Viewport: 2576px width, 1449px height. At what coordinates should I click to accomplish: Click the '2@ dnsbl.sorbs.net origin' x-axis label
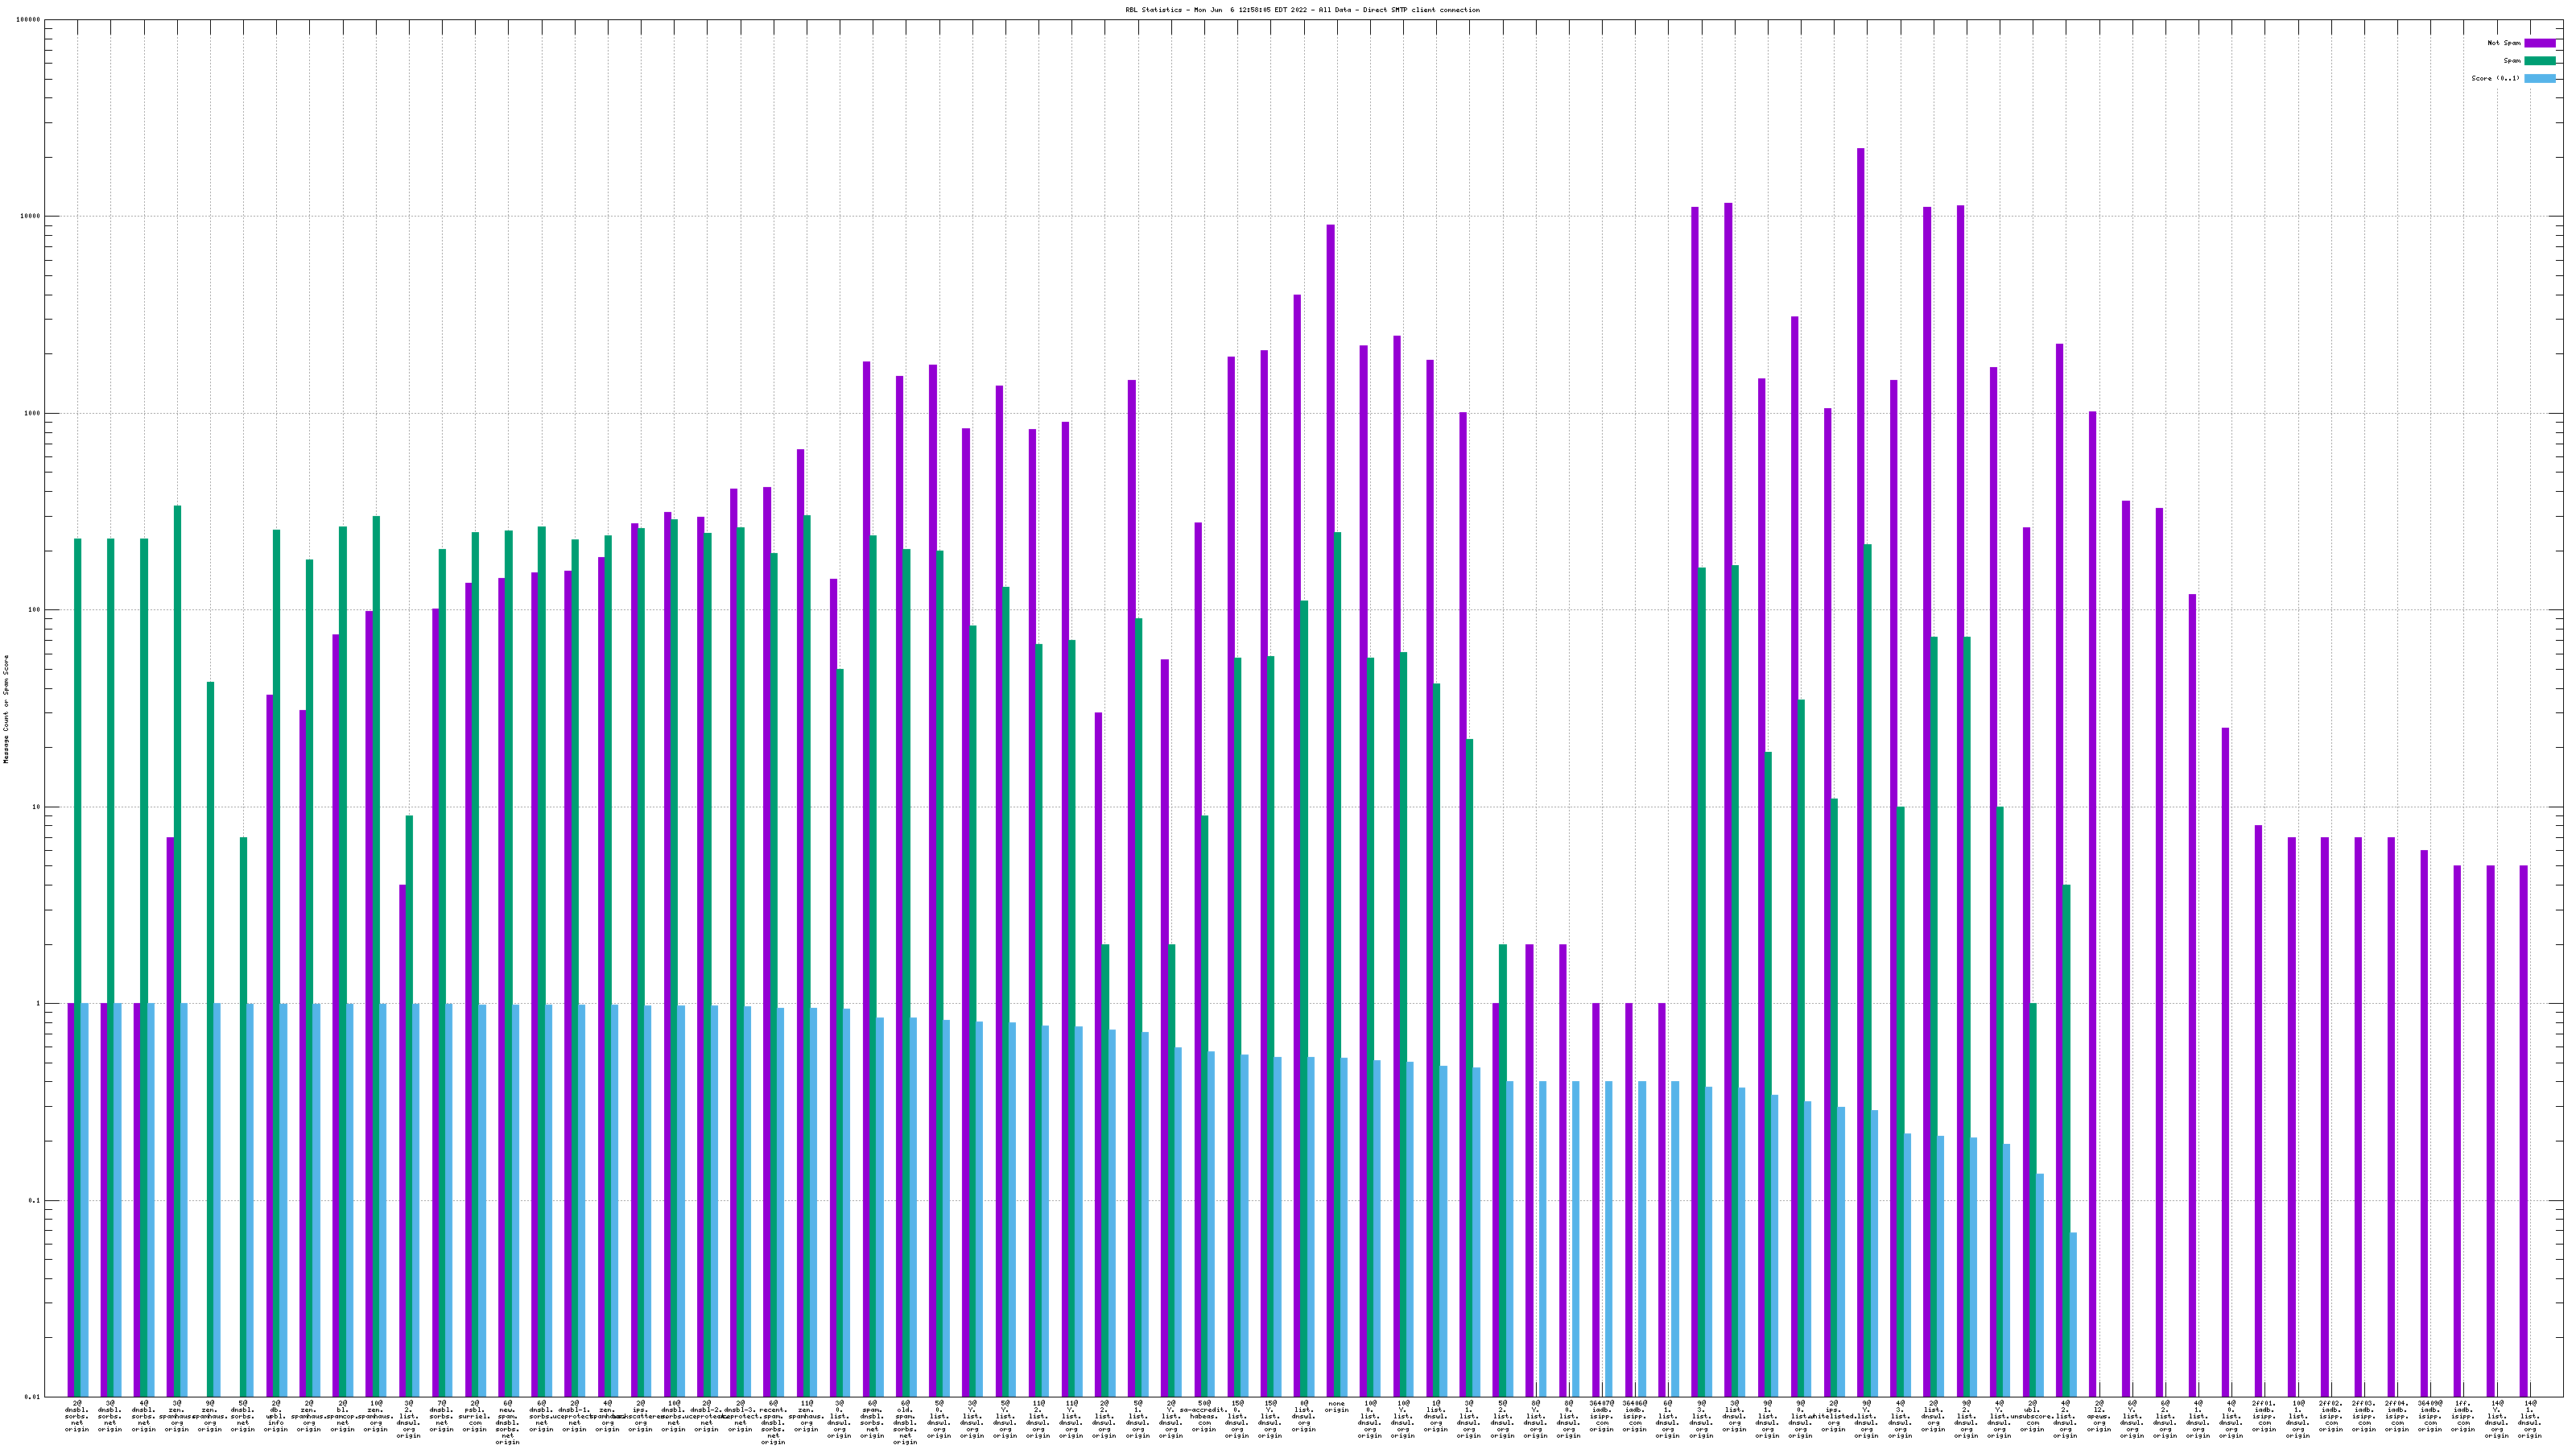point(77,1416)
